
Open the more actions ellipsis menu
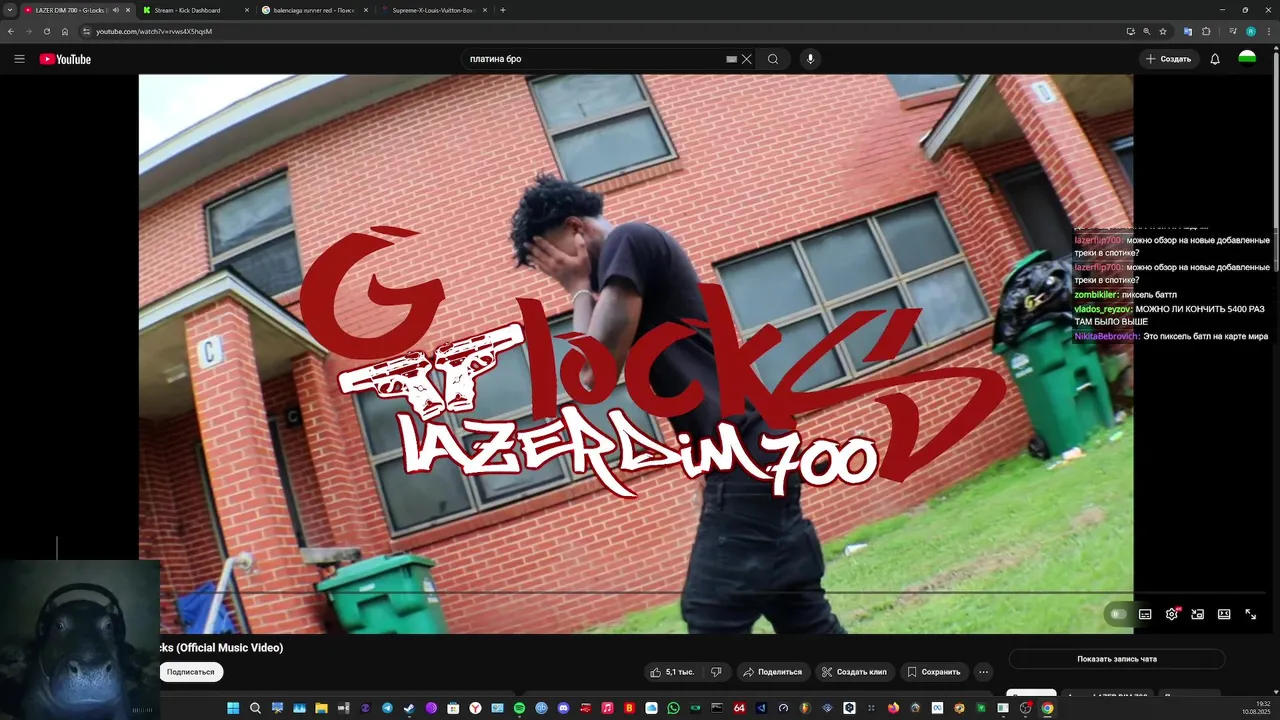click(984, 672)
